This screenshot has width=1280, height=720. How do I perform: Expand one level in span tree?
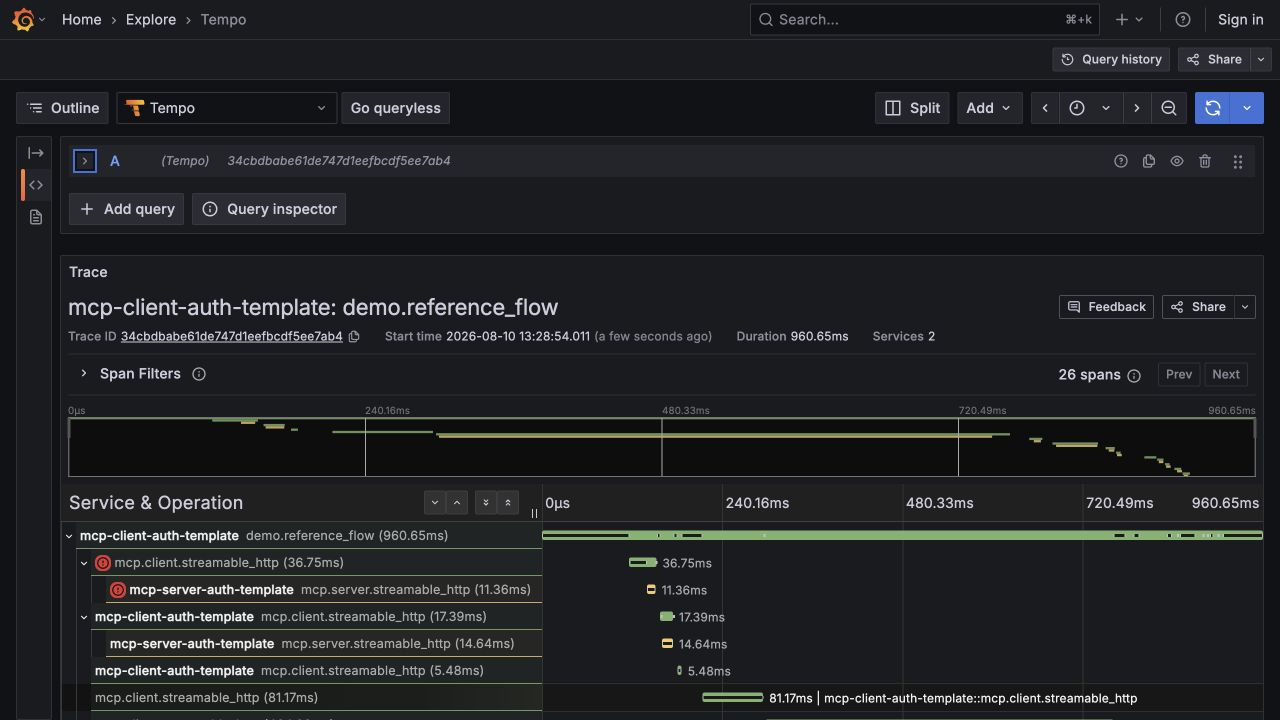click(x=434, y=503)
